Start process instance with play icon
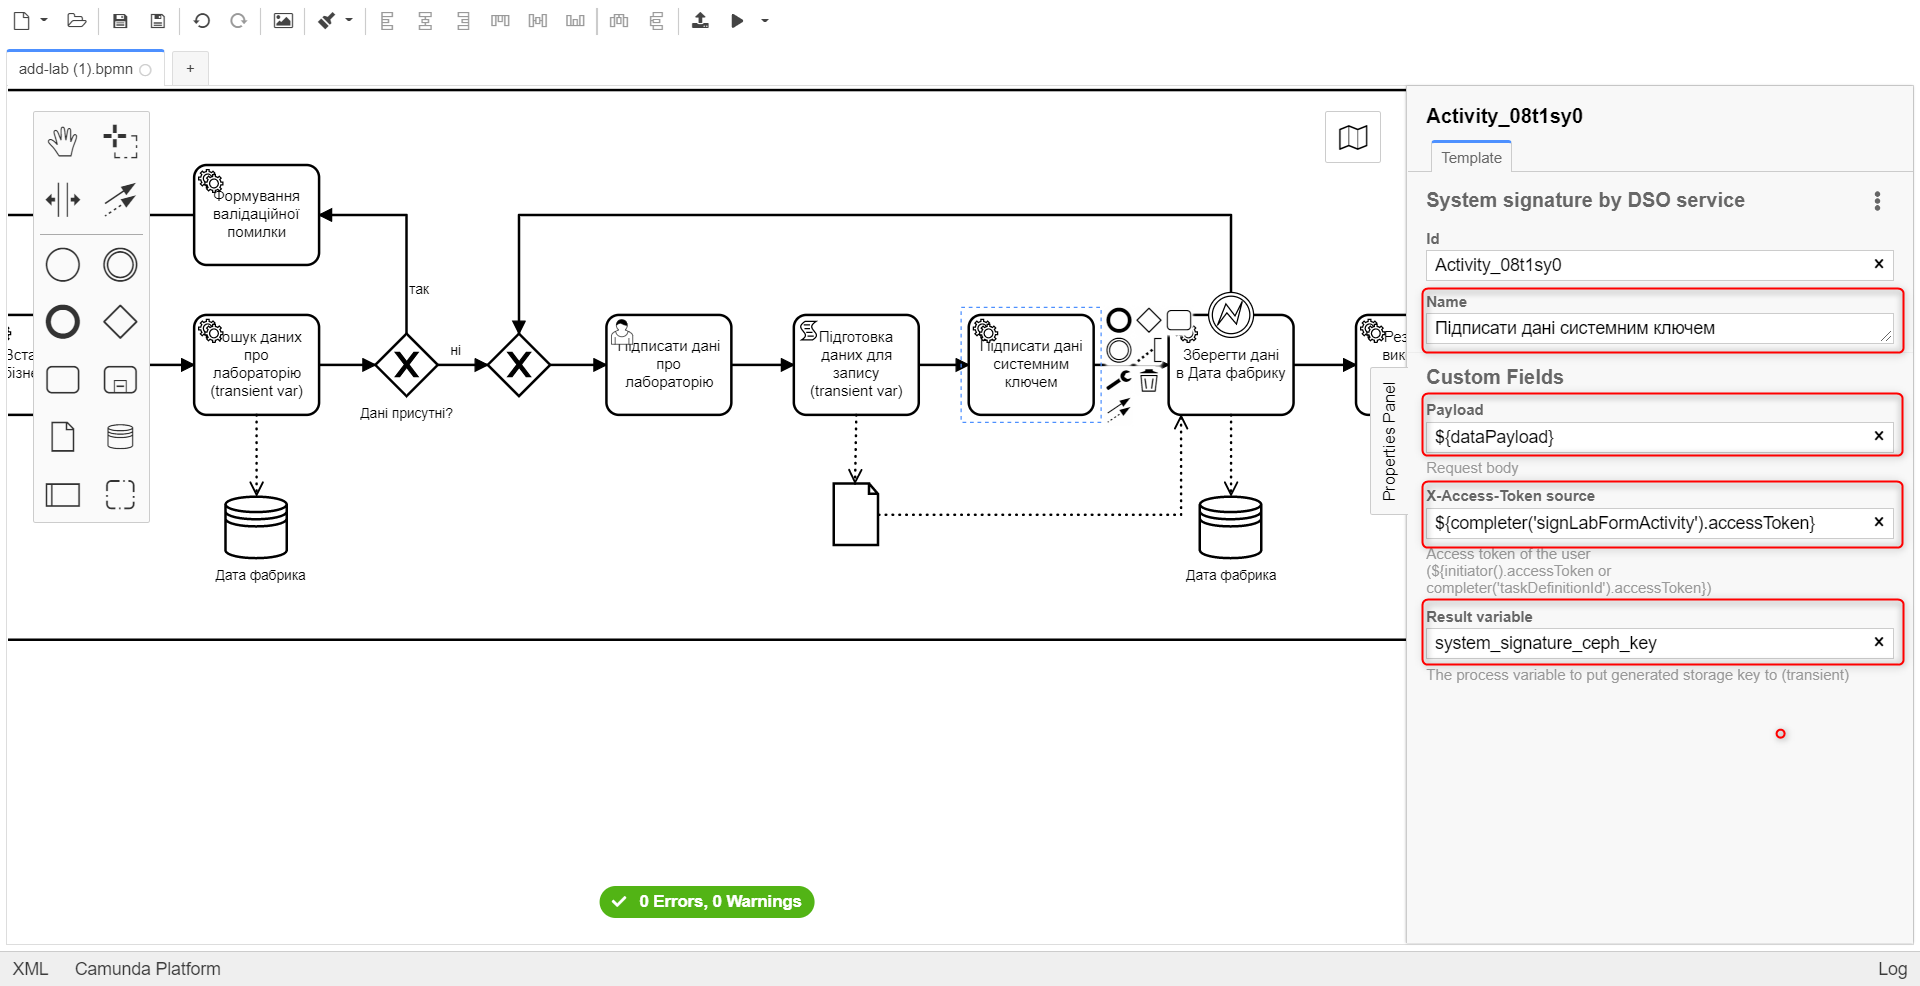This screenshot has height=986, width=1920. [x=737, y=20]
